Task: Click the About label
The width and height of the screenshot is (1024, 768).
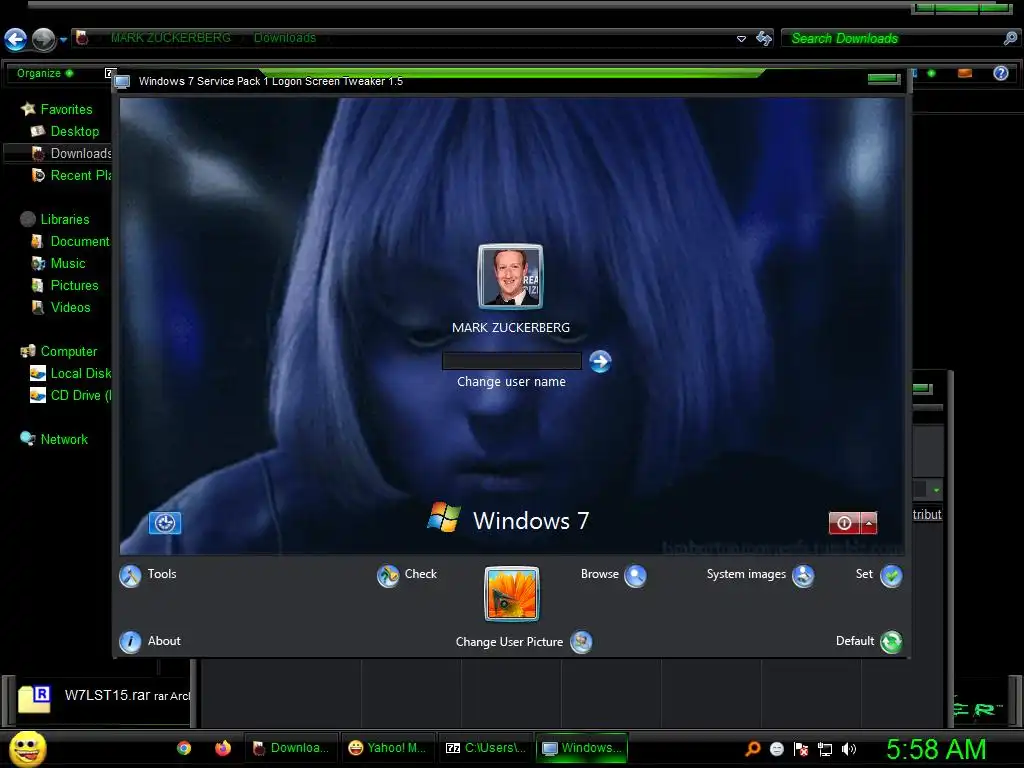Action: point(164,641)
